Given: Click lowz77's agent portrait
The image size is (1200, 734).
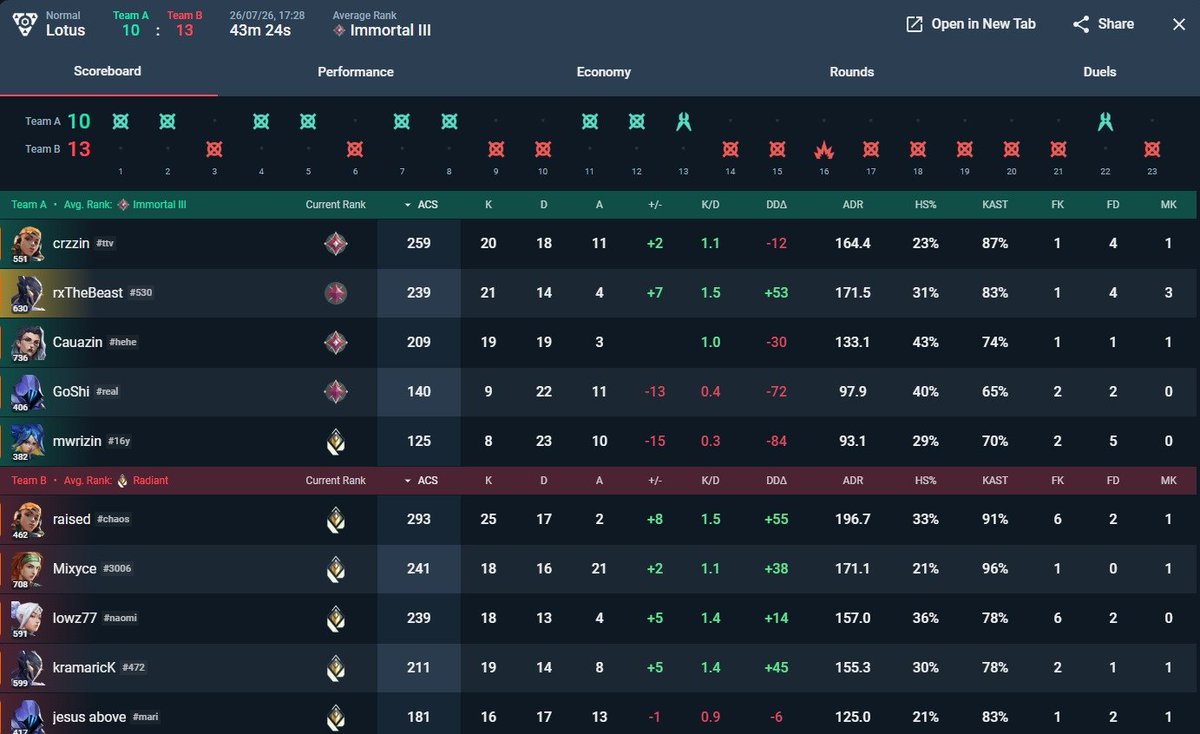Looking at the screenshot, I should tap(27, 618).
